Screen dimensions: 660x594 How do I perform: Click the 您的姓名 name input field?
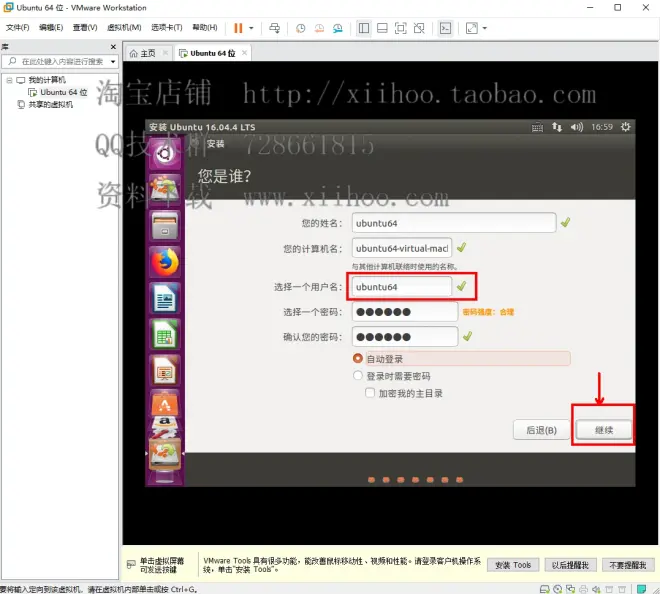[x=454, y=223]
